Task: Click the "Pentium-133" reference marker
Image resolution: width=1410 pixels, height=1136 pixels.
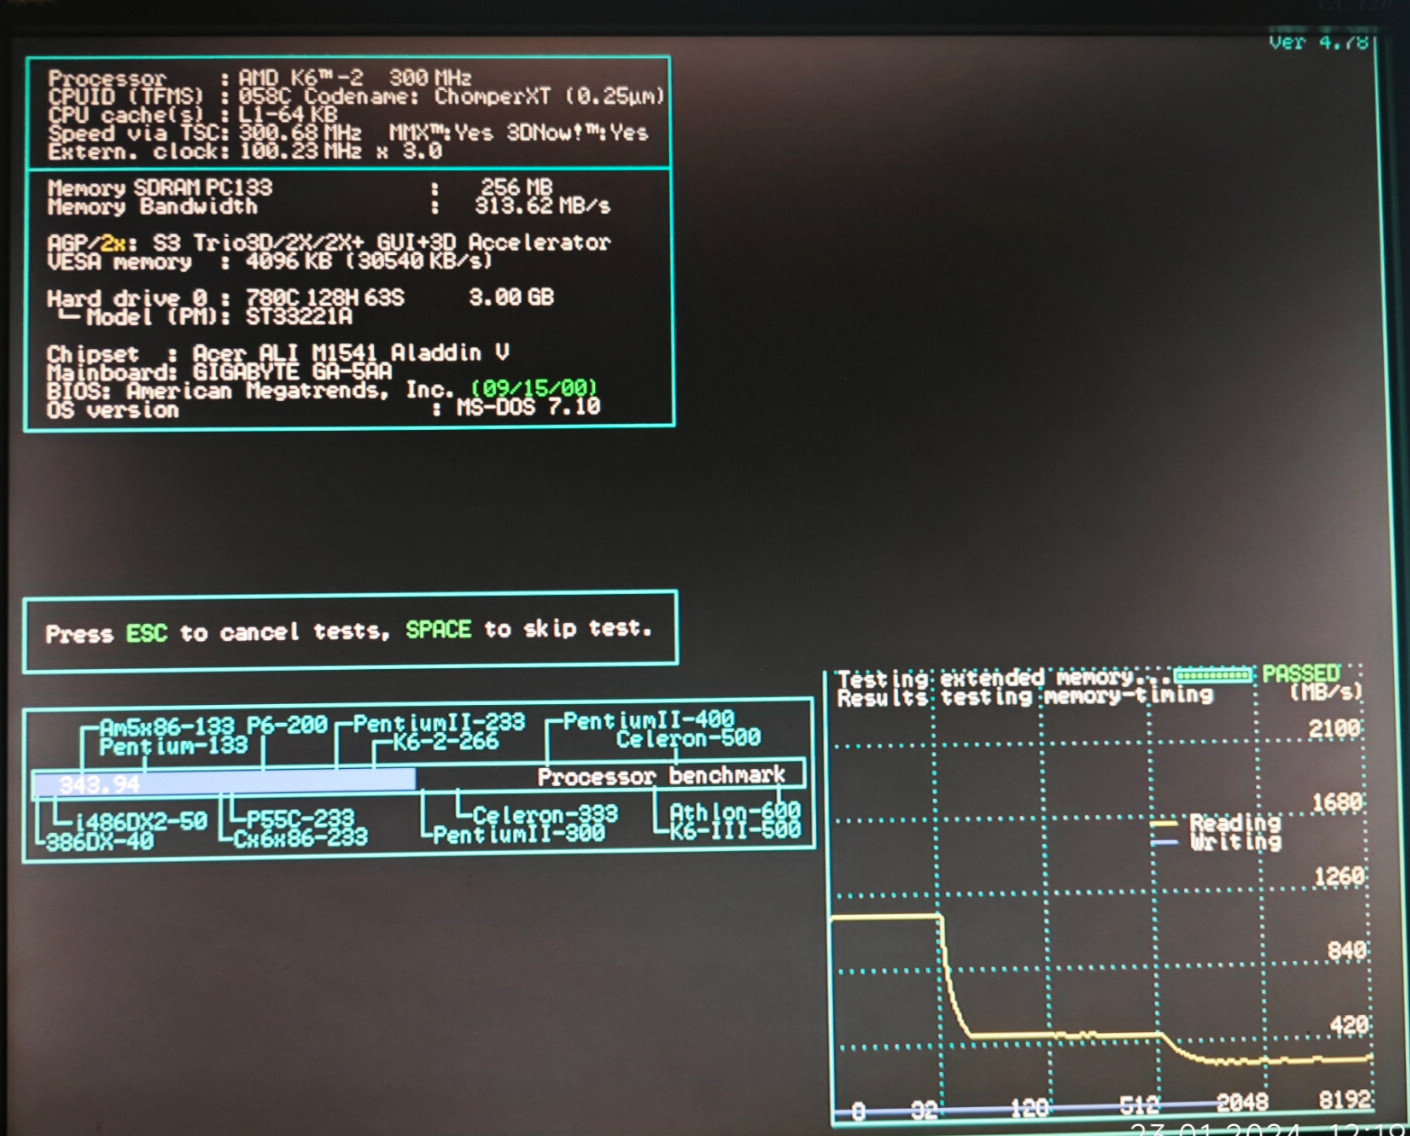Action: tap(173, 746)
